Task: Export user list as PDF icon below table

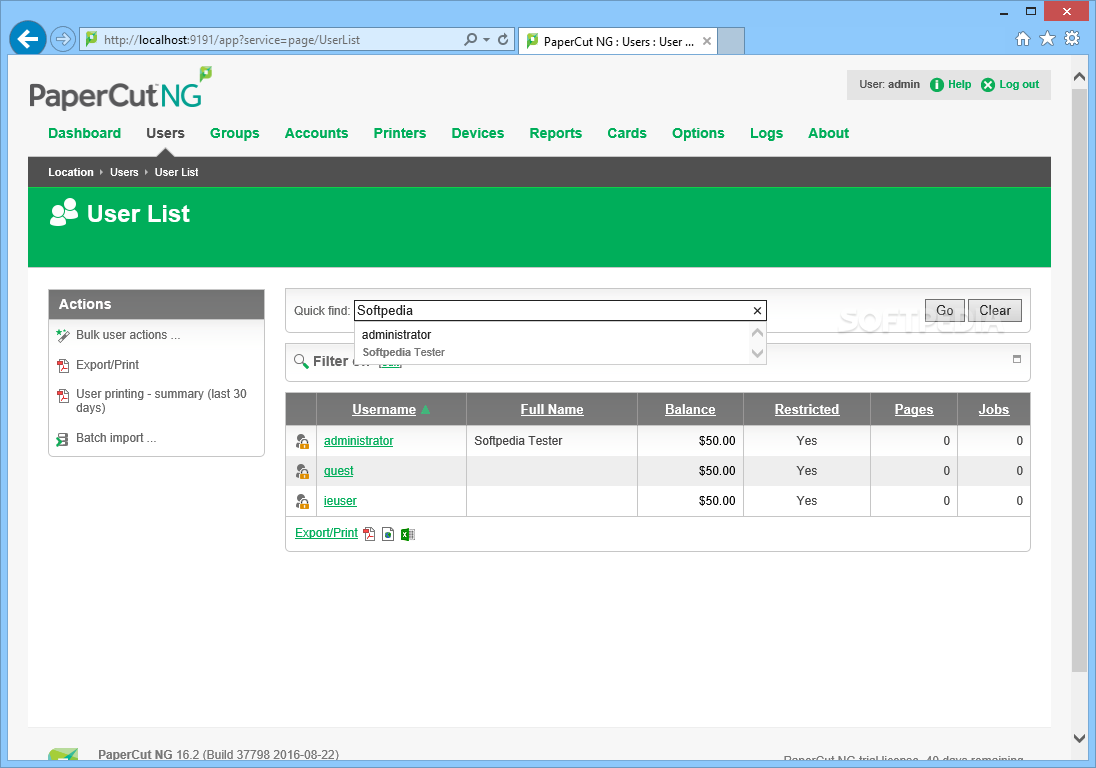Action: tap(369, 534)
